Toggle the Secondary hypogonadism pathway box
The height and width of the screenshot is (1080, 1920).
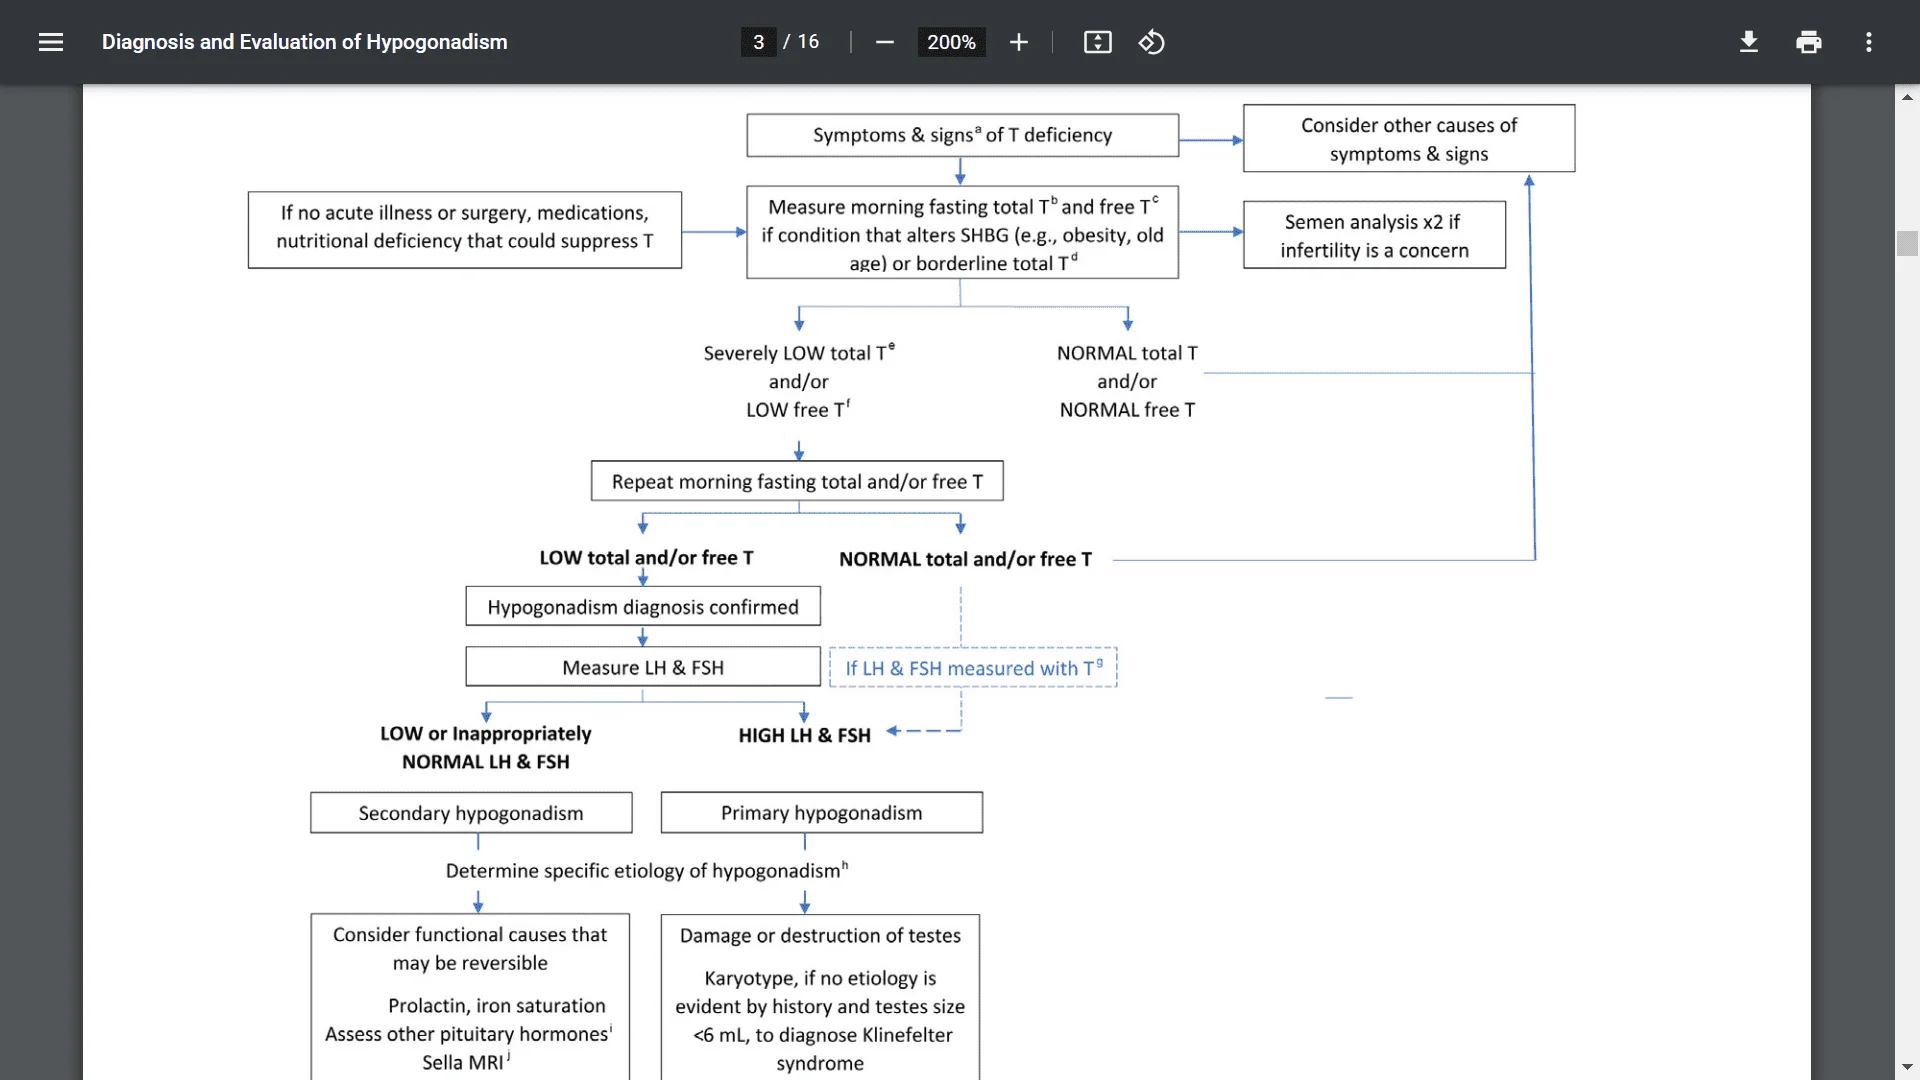pyautogui.click(x=471, y=811)
